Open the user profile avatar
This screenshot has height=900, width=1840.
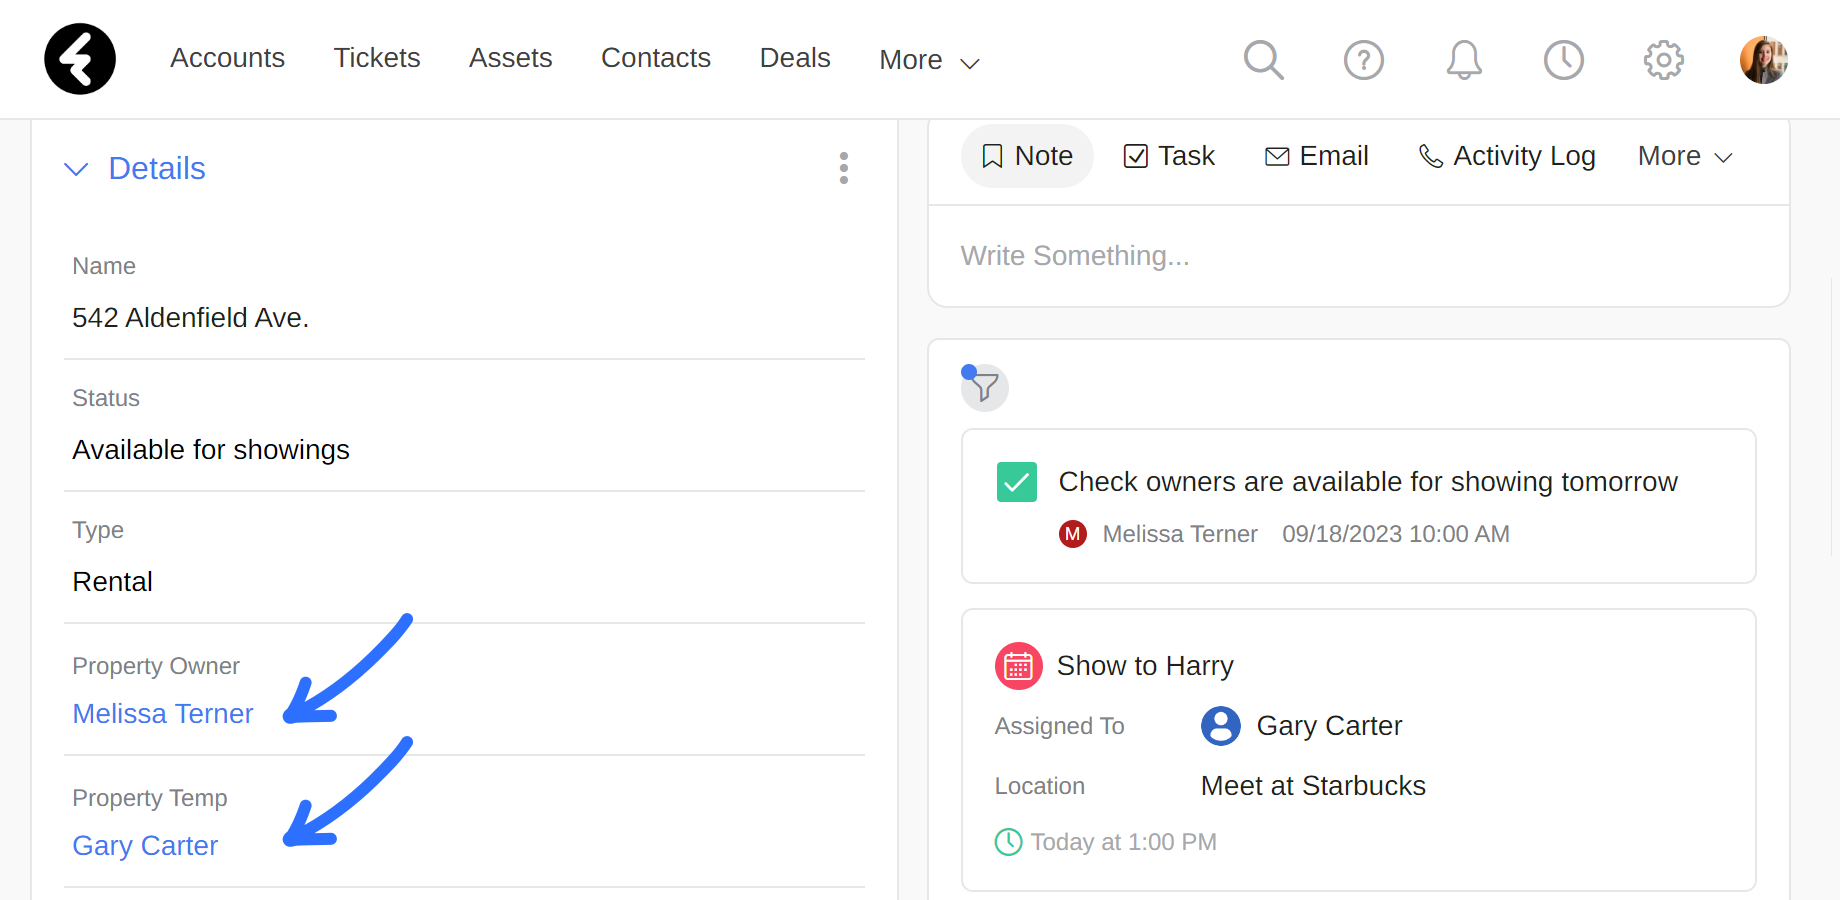(x=1764, y=60)
